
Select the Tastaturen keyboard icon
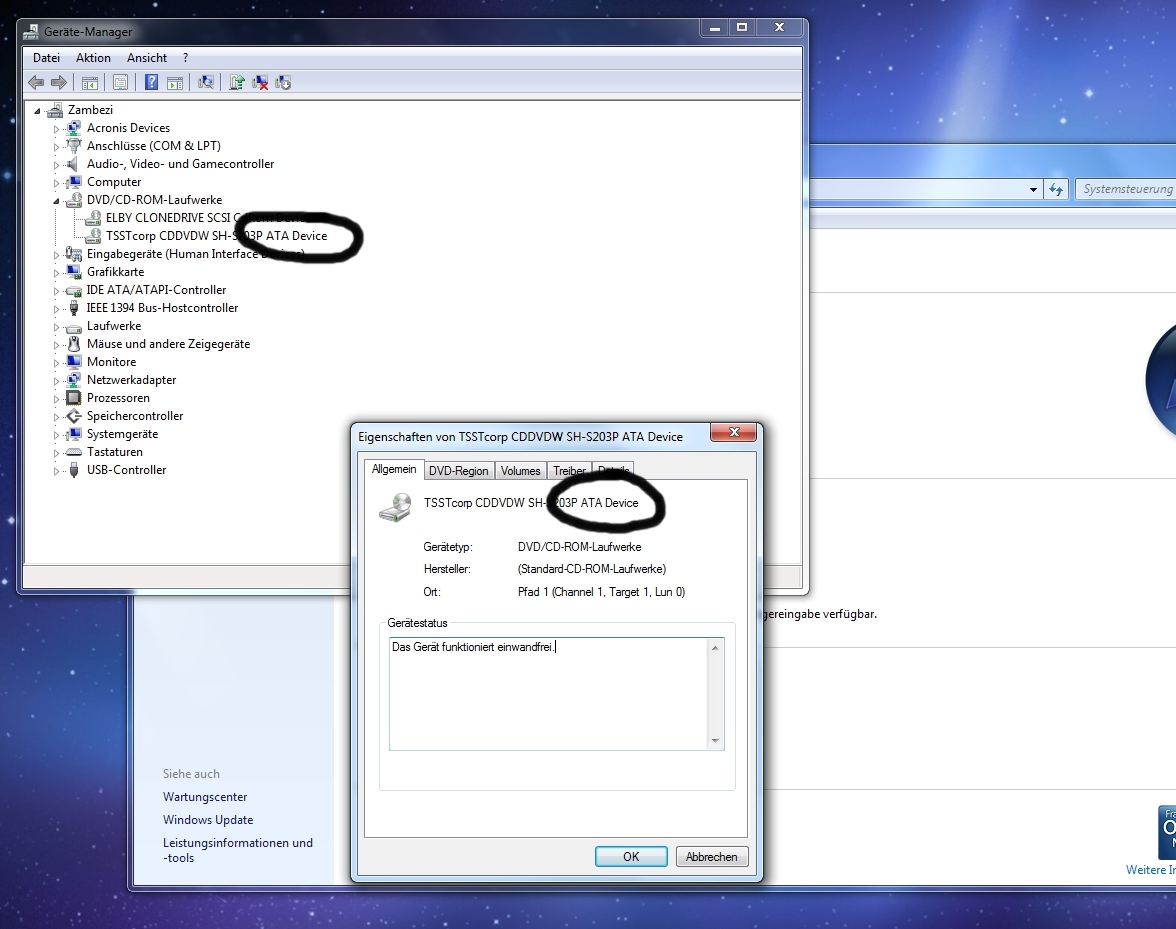[74, 452]
